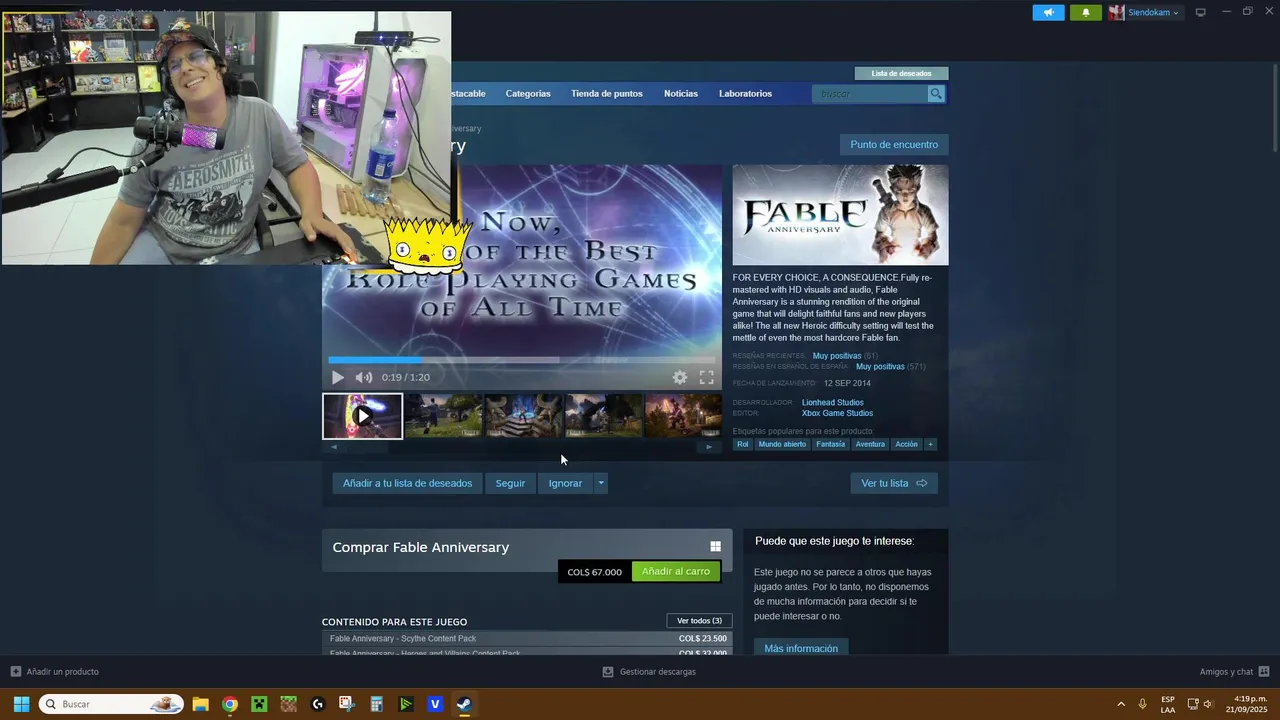The image size is (1280, 720).
Task: Open the Steam announcements megaphone icon
Action: tap(1048, 12)
